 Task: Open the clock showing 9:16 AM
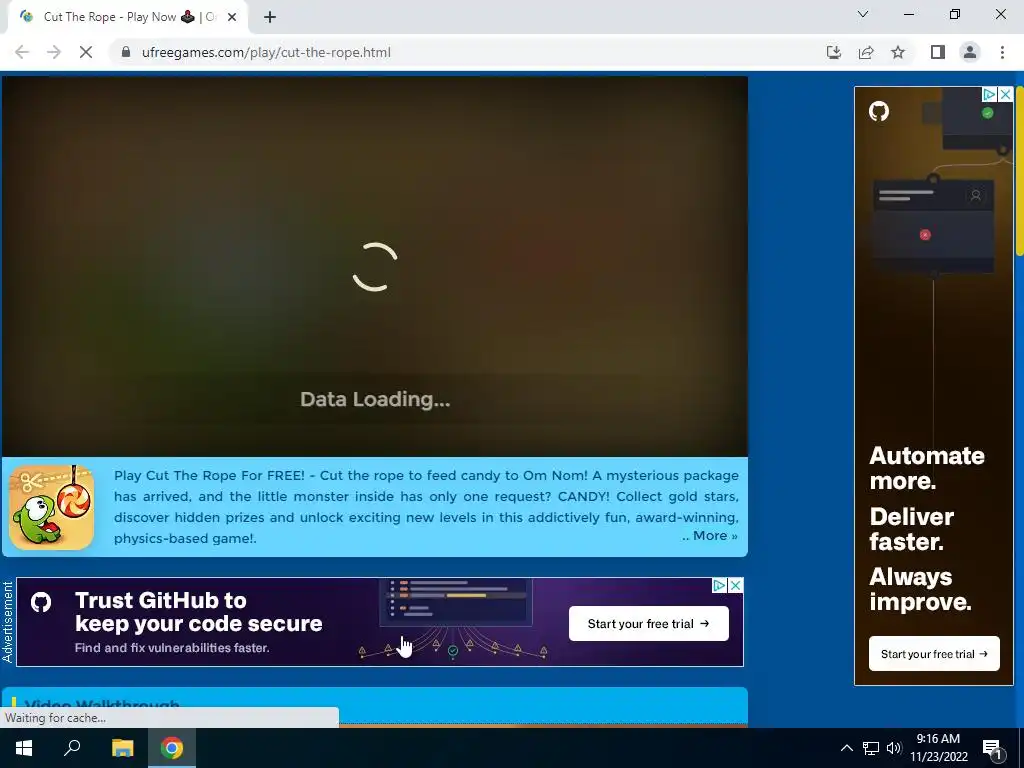[938, 748]
